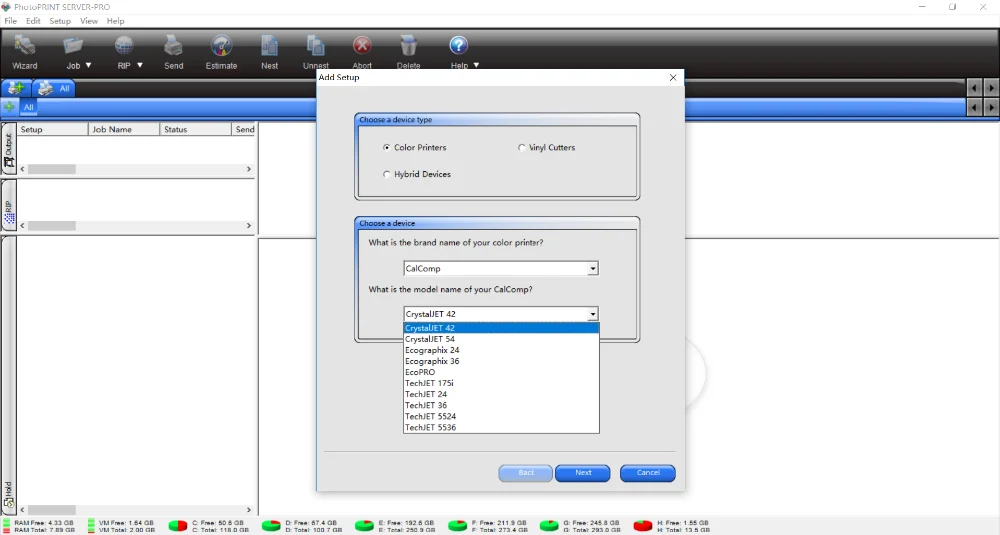Click the RAM Free status bar icon
The height and width of the screenshot is (535, 1000).
pos(6,525)
